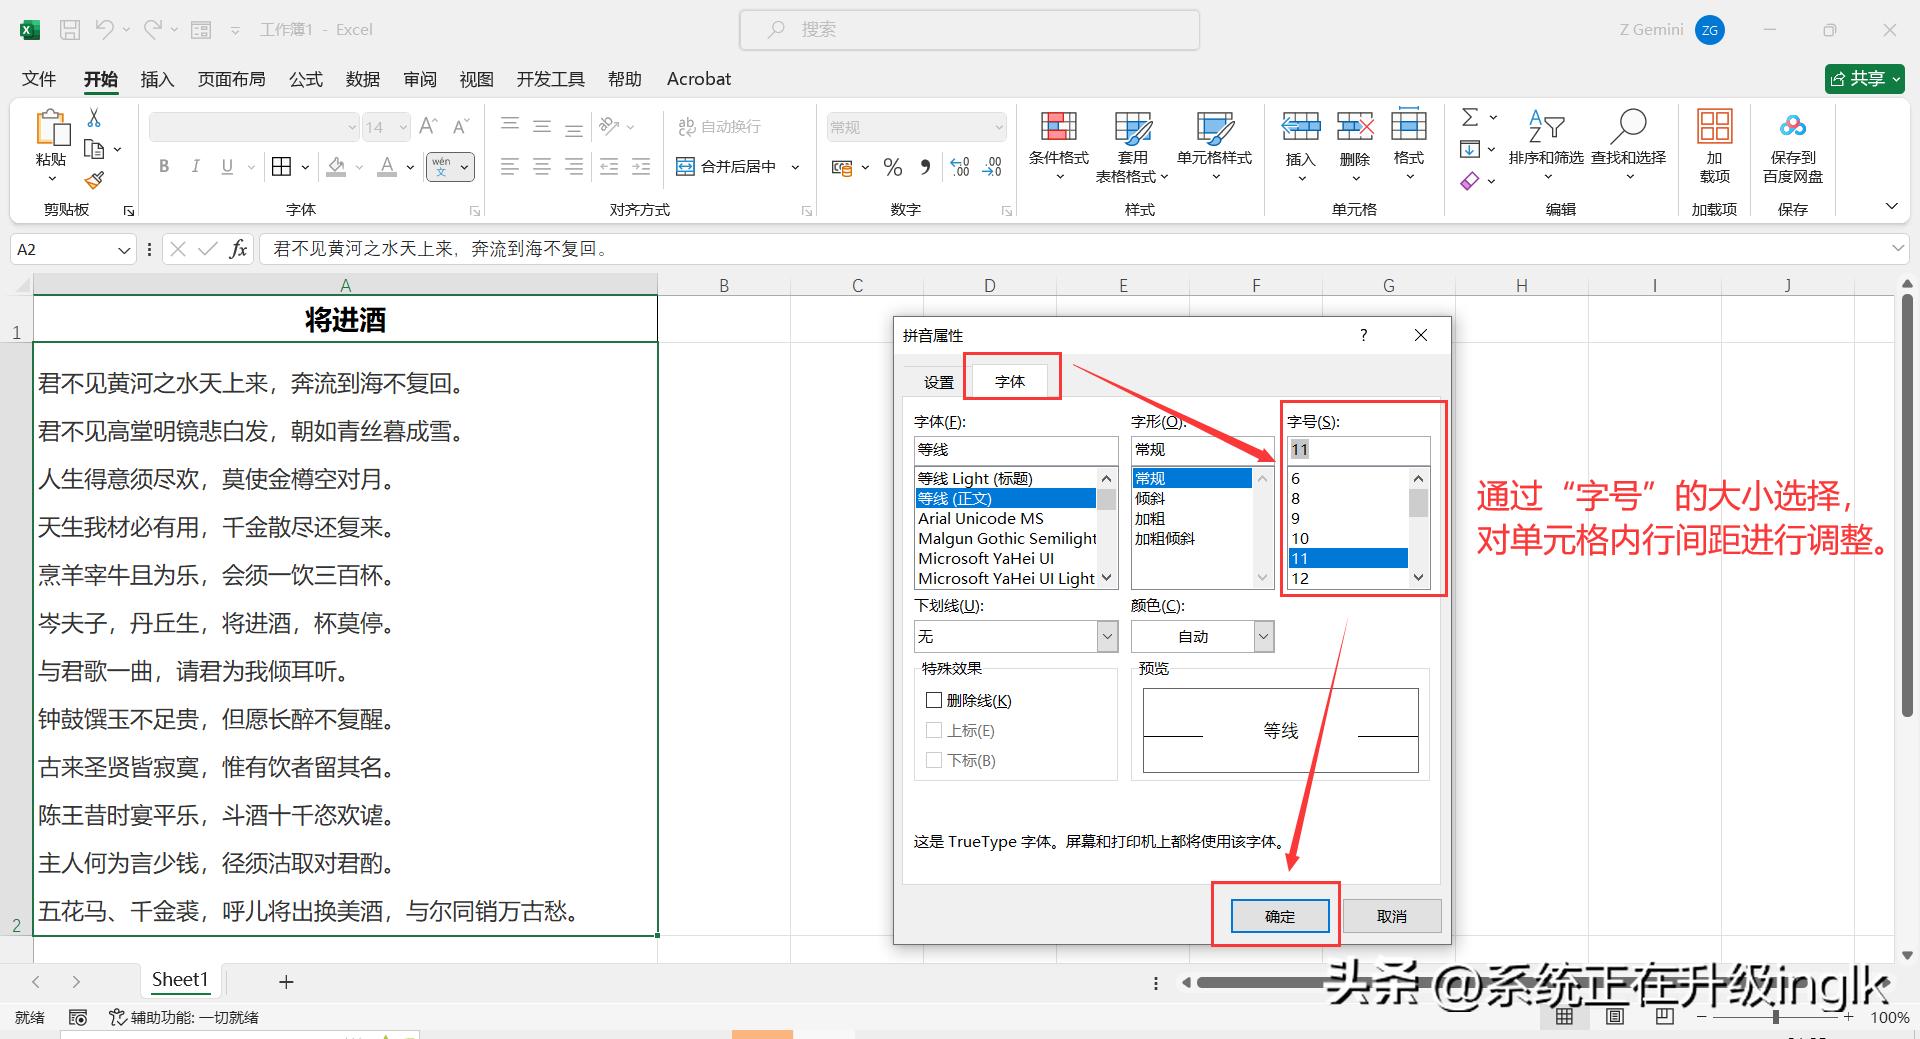1920x1039 pixels.
Task: Open the 下划线(U) underline dropdown
Action: [x=1105, y=636]
